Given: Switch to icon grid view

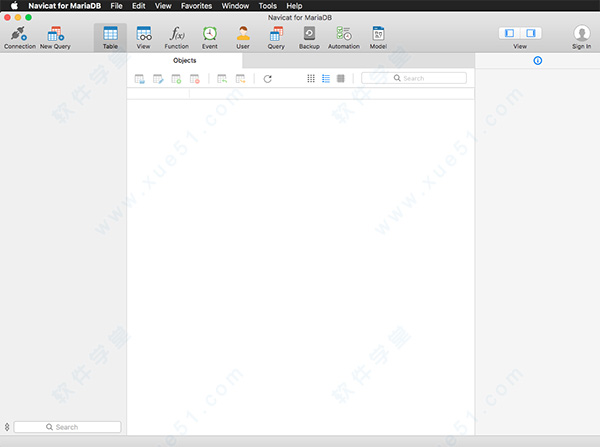Looking at the screenshot, I should click(311, 78).
